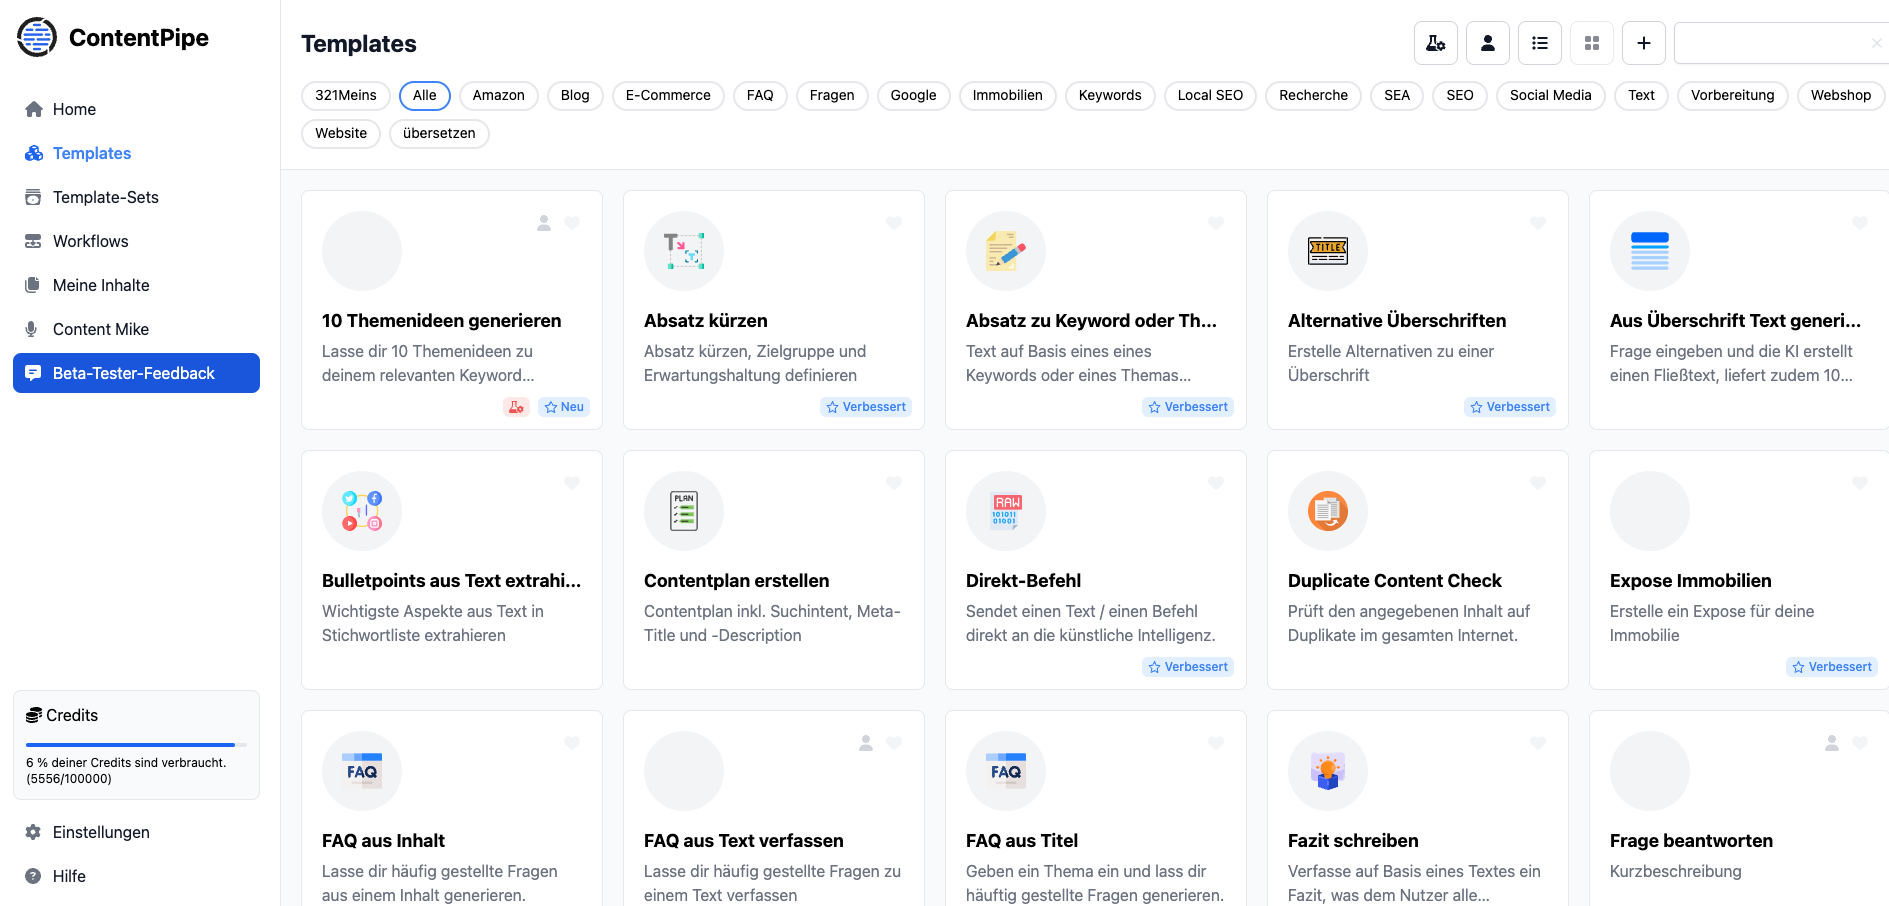This screenshot has width=1889, height=906.
Task: Choose the E-Commerce filter chip
Action: (x=668, y=95)
